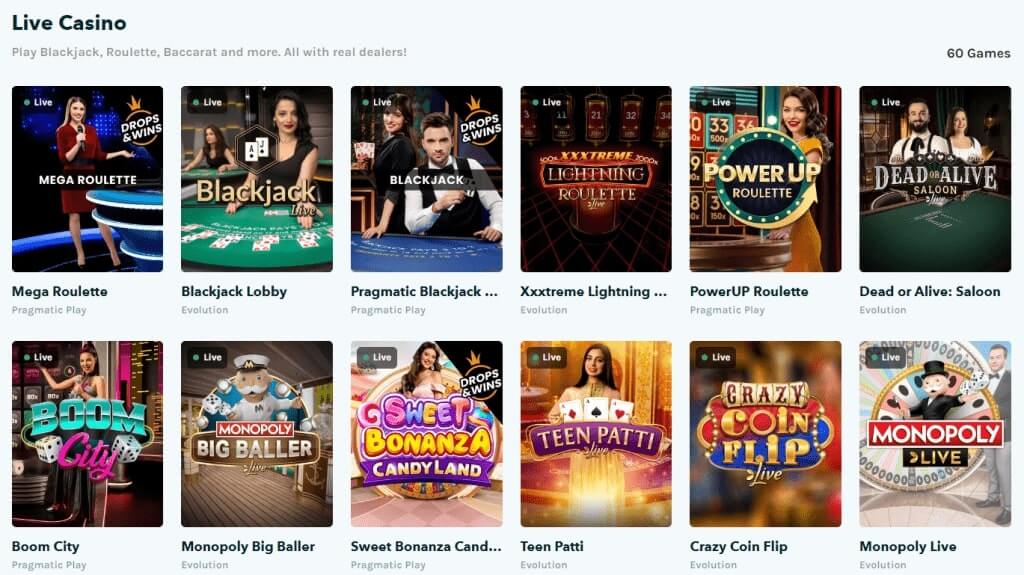Click the Drops & Wins badge on Mega Roulette

[x=140, y=122]
